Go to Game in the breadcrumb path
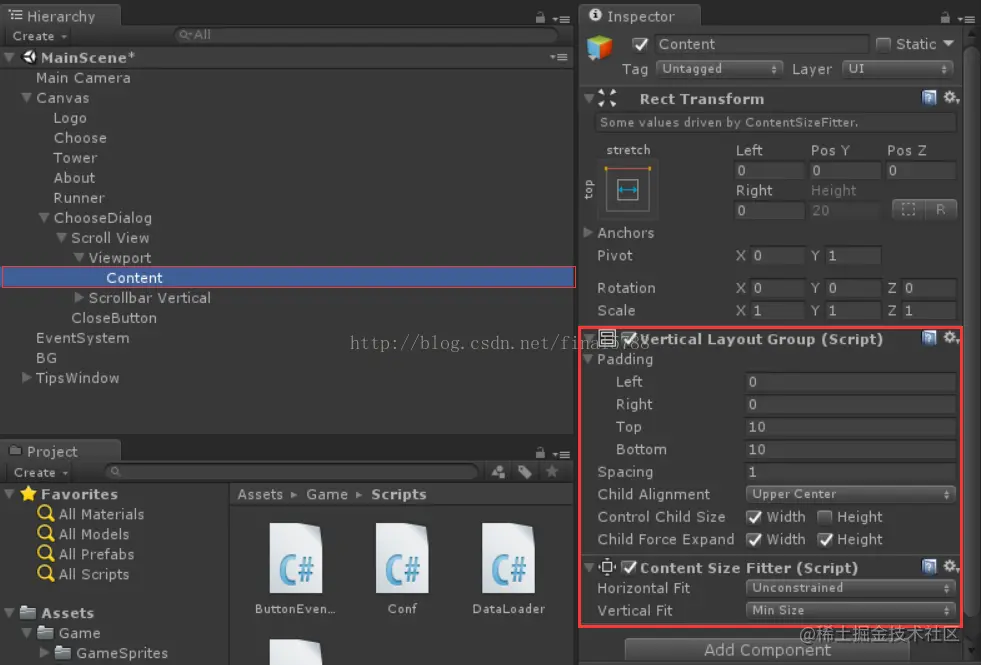The height and width of the screenshot is (665, 981). [327, 494]
